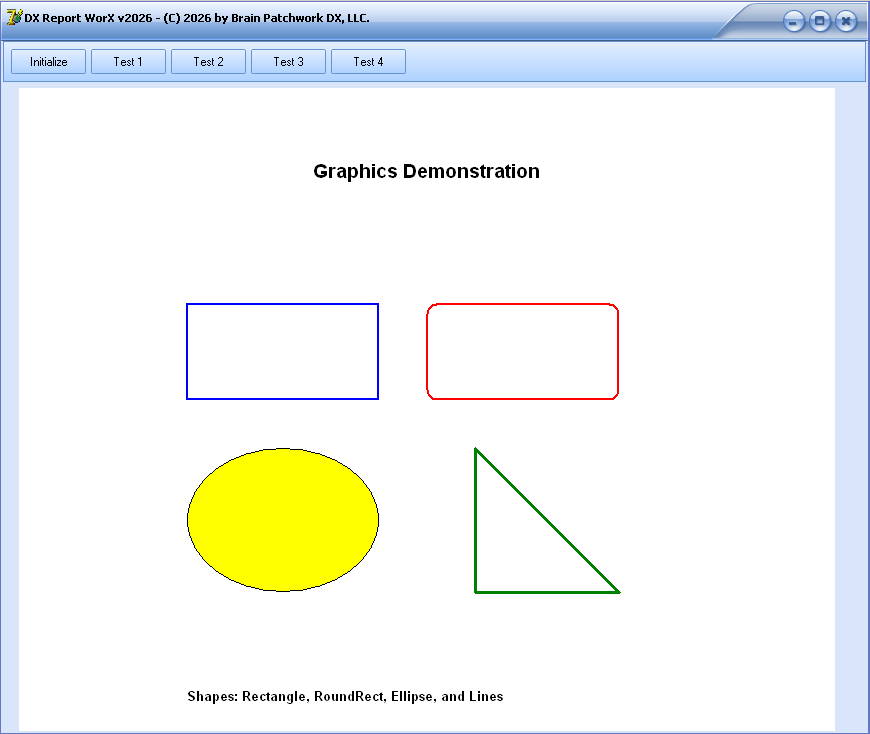
Task: Click the Graphics Demonstration heading
Action: click(426, 171)
